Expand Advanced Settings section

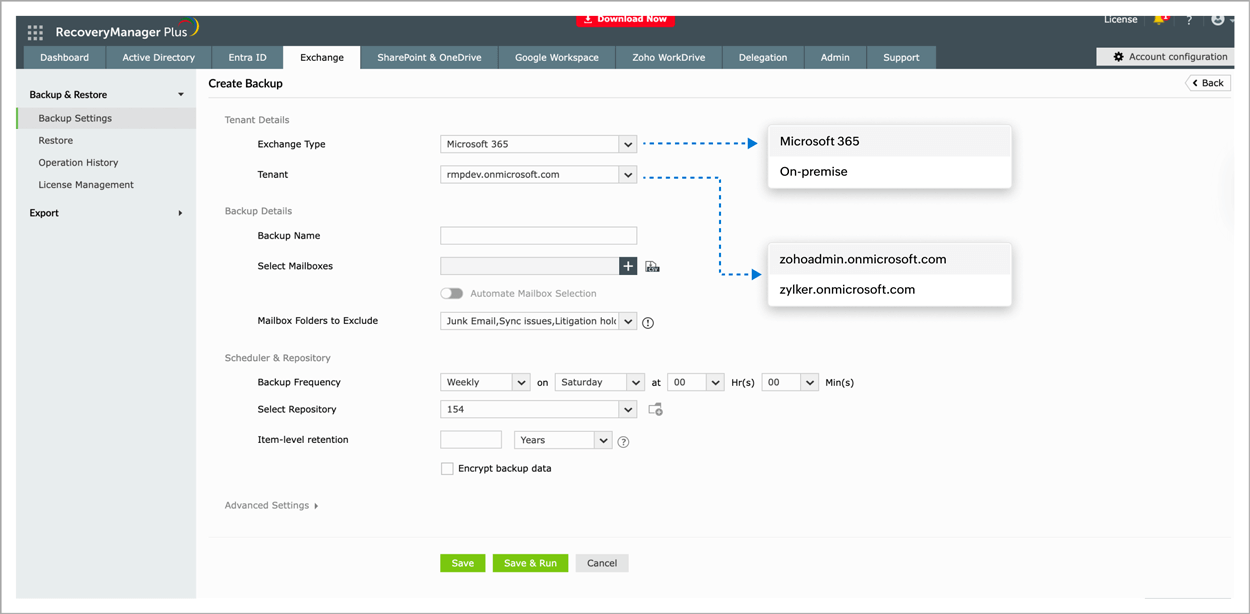[271, 506]
